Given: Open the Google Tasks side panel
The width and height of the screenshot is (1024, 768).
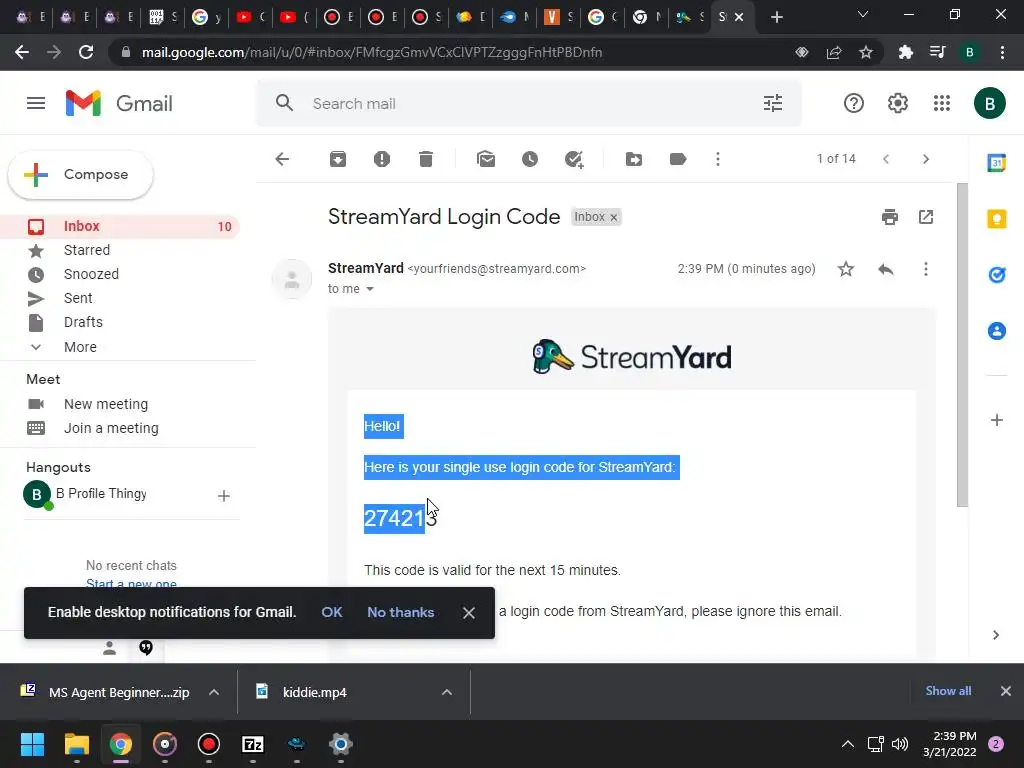Looking at the screenshot, I should [997, 275].
